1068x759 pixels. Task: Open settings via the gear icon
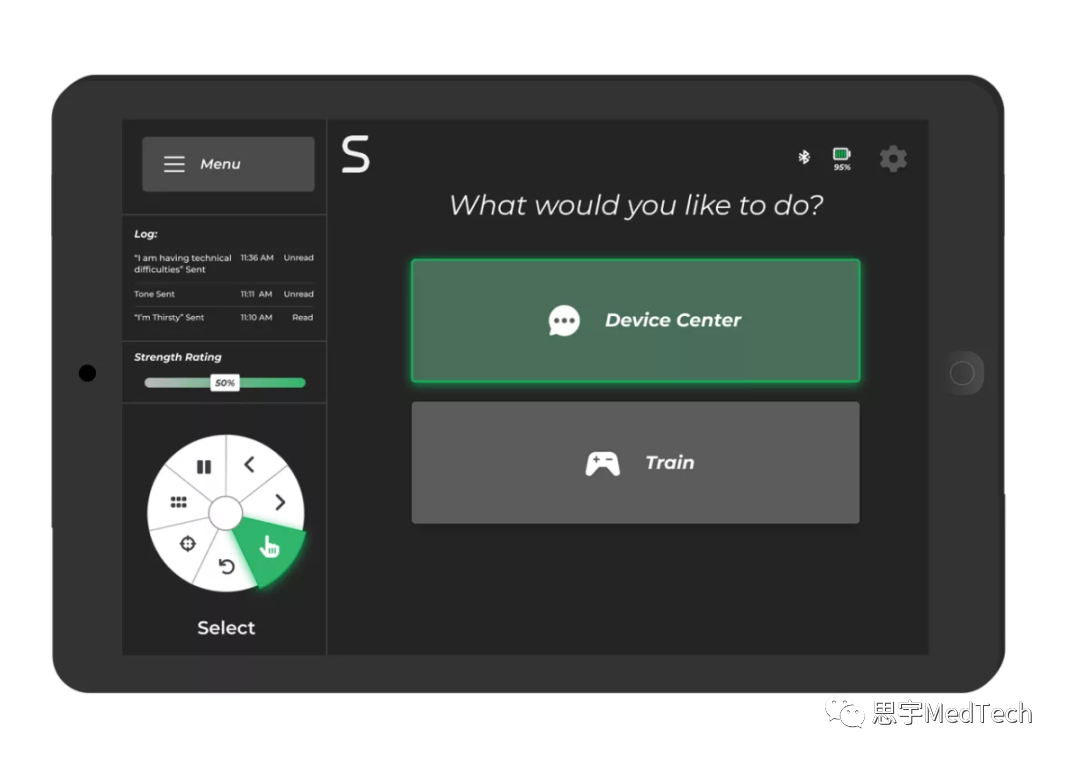893,159
